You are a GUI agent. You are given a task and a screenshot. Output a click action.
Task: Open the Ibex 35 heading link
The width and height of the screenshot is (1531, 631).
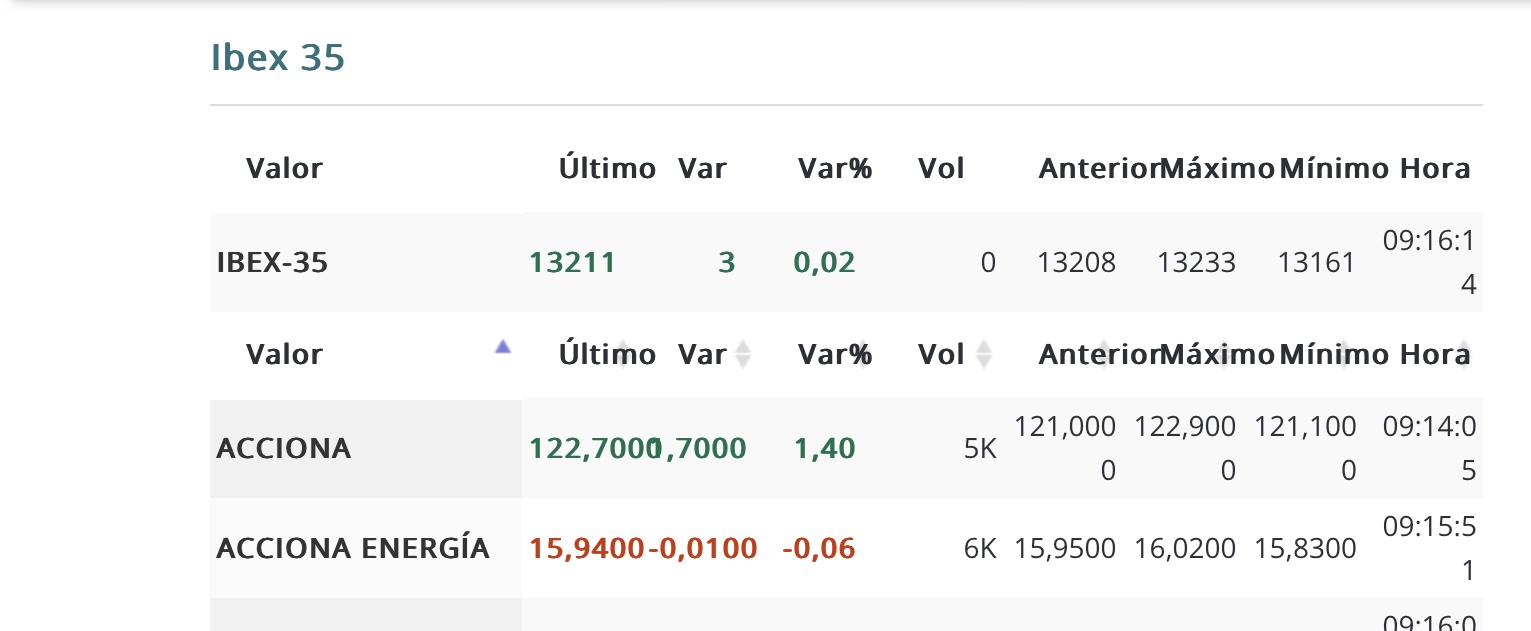pos(277,58)
